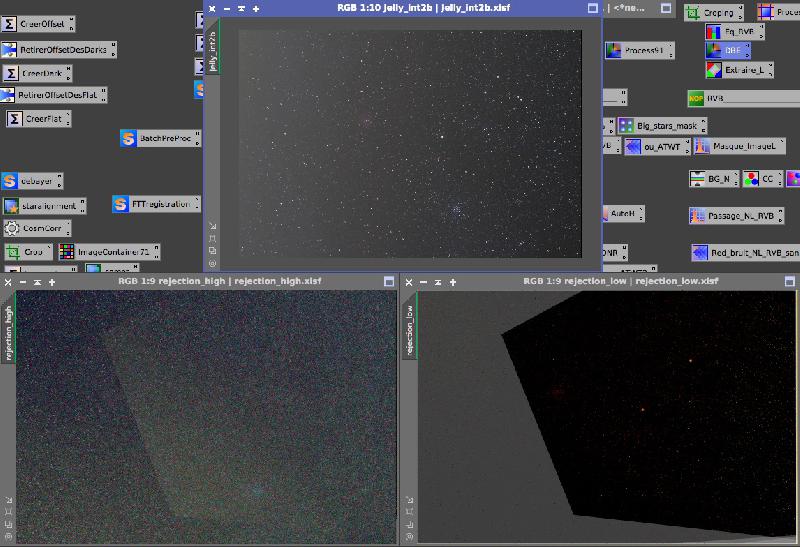Select the Process91 icon

pos(640,51)
